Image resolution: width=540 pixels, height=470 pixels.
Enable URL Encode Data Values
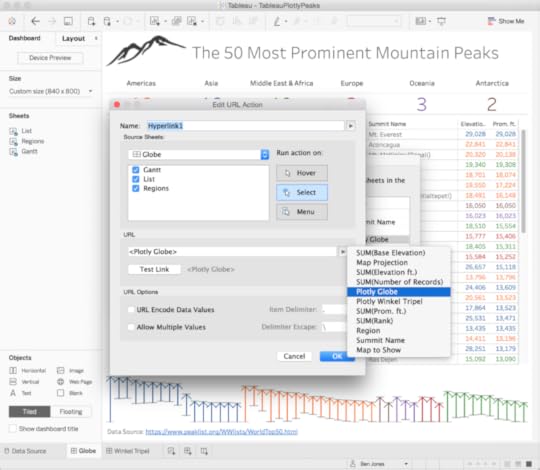click(x=131, y=310)
